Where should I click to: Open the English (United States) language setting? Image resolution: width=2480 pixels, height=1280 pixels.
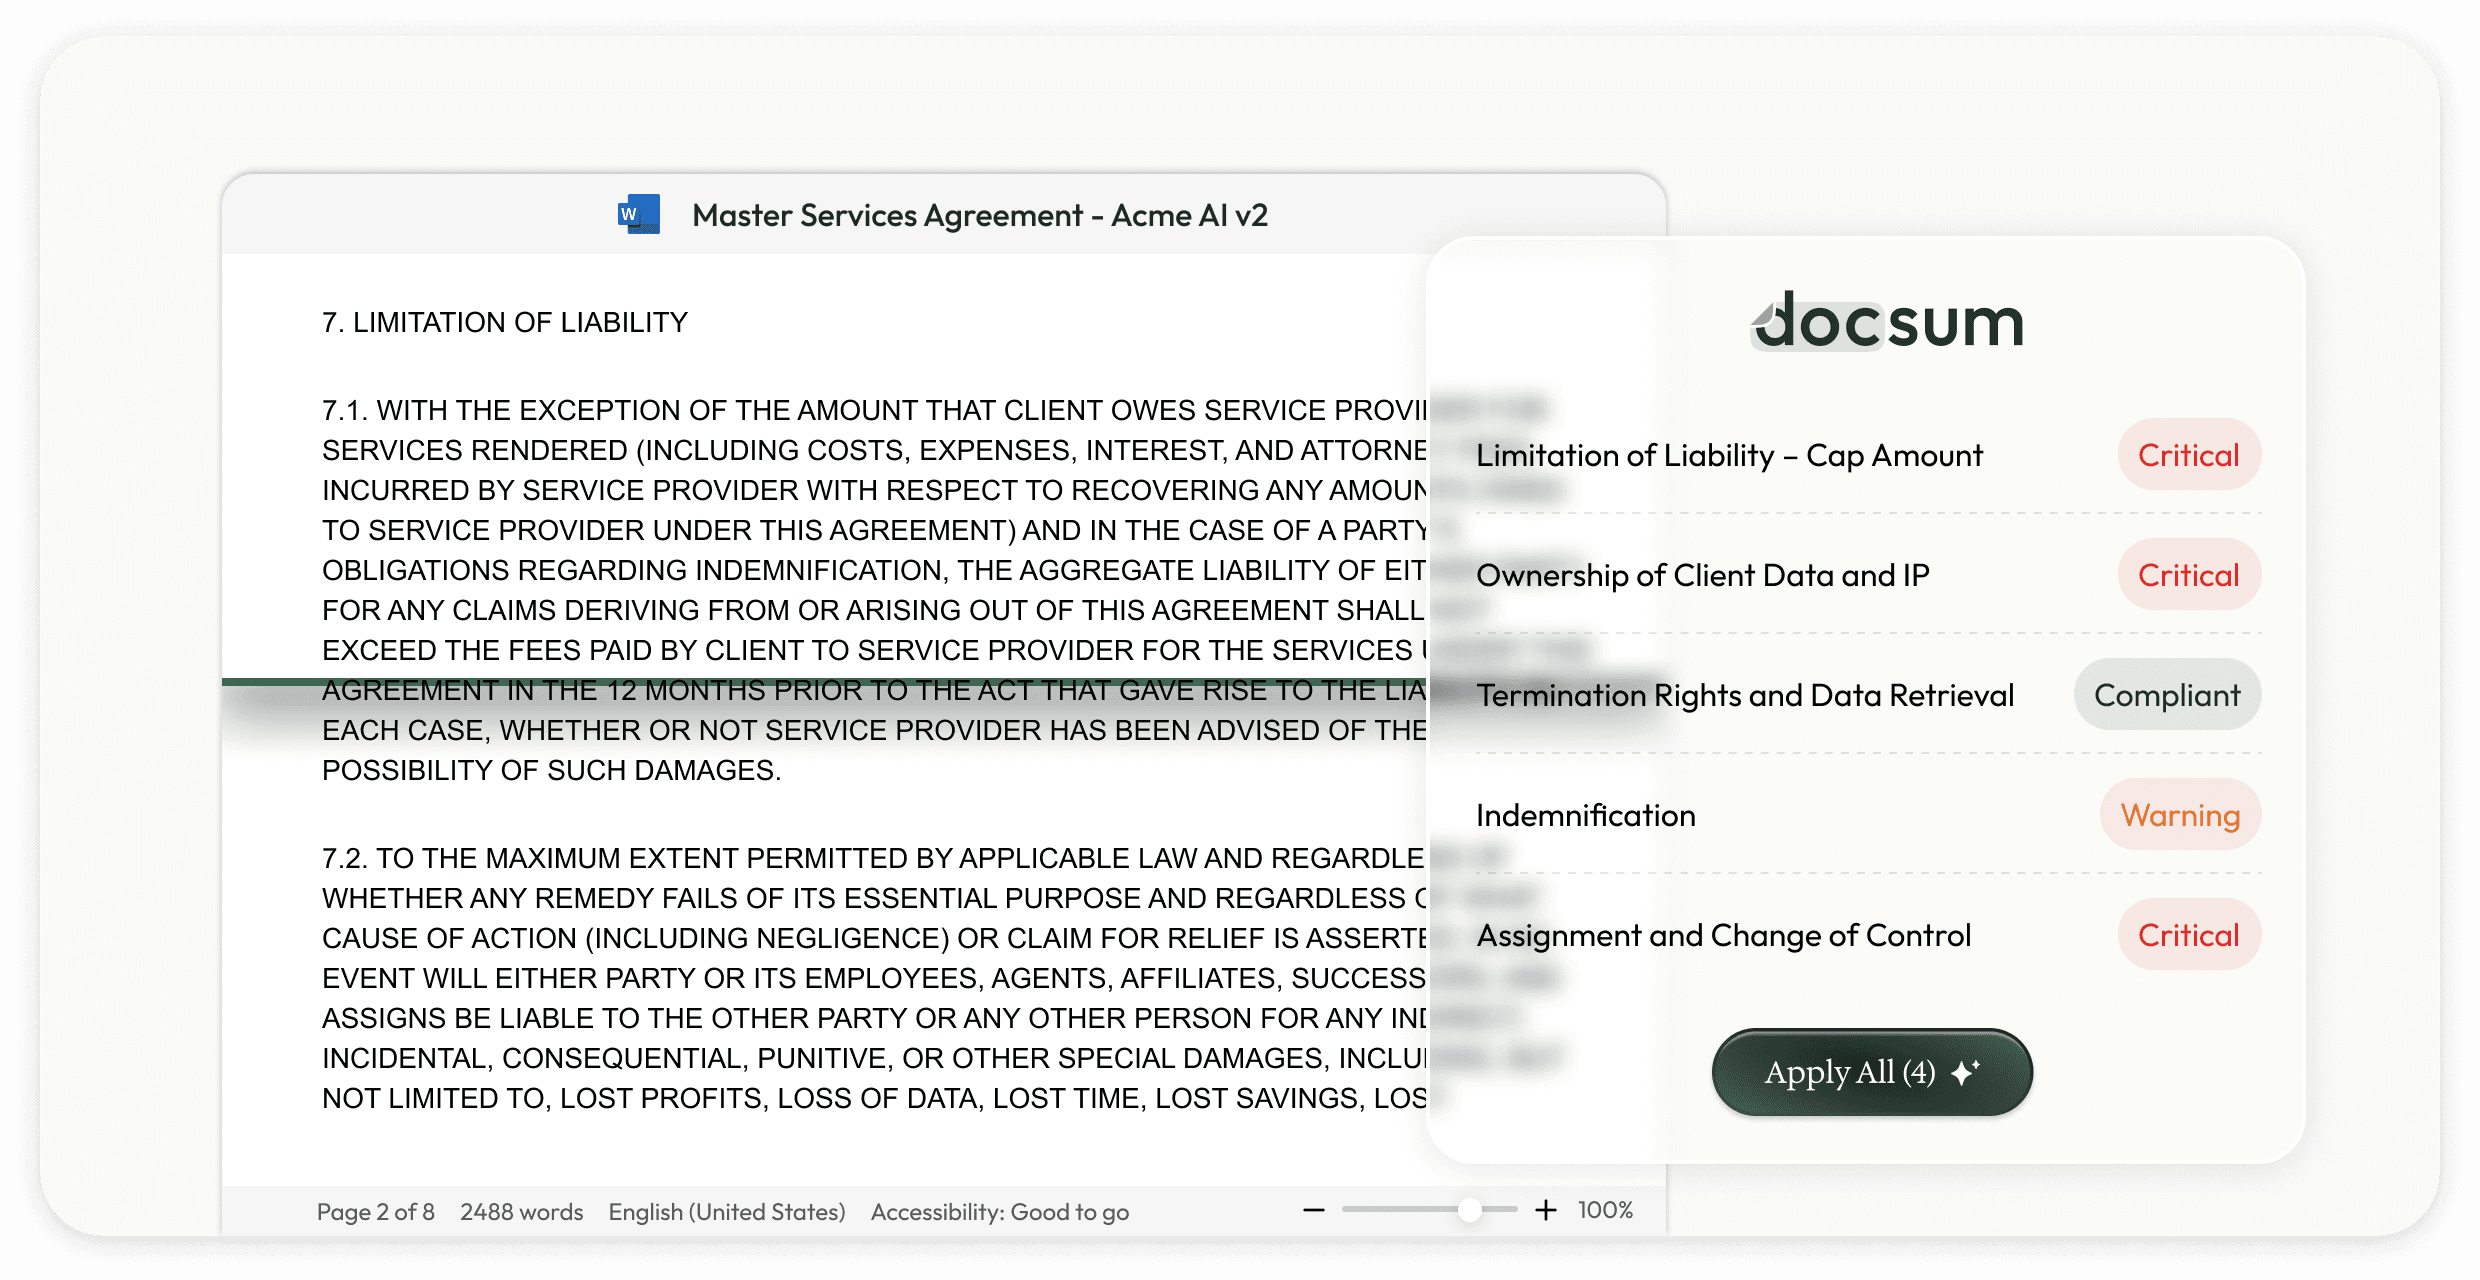coord(727,1212)
